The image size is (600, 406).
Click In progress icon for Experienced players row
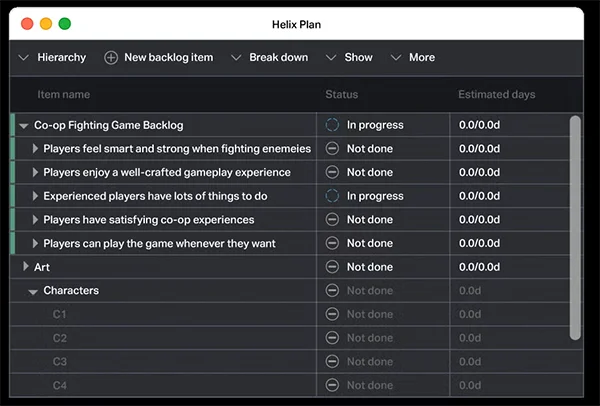point(332,196)
